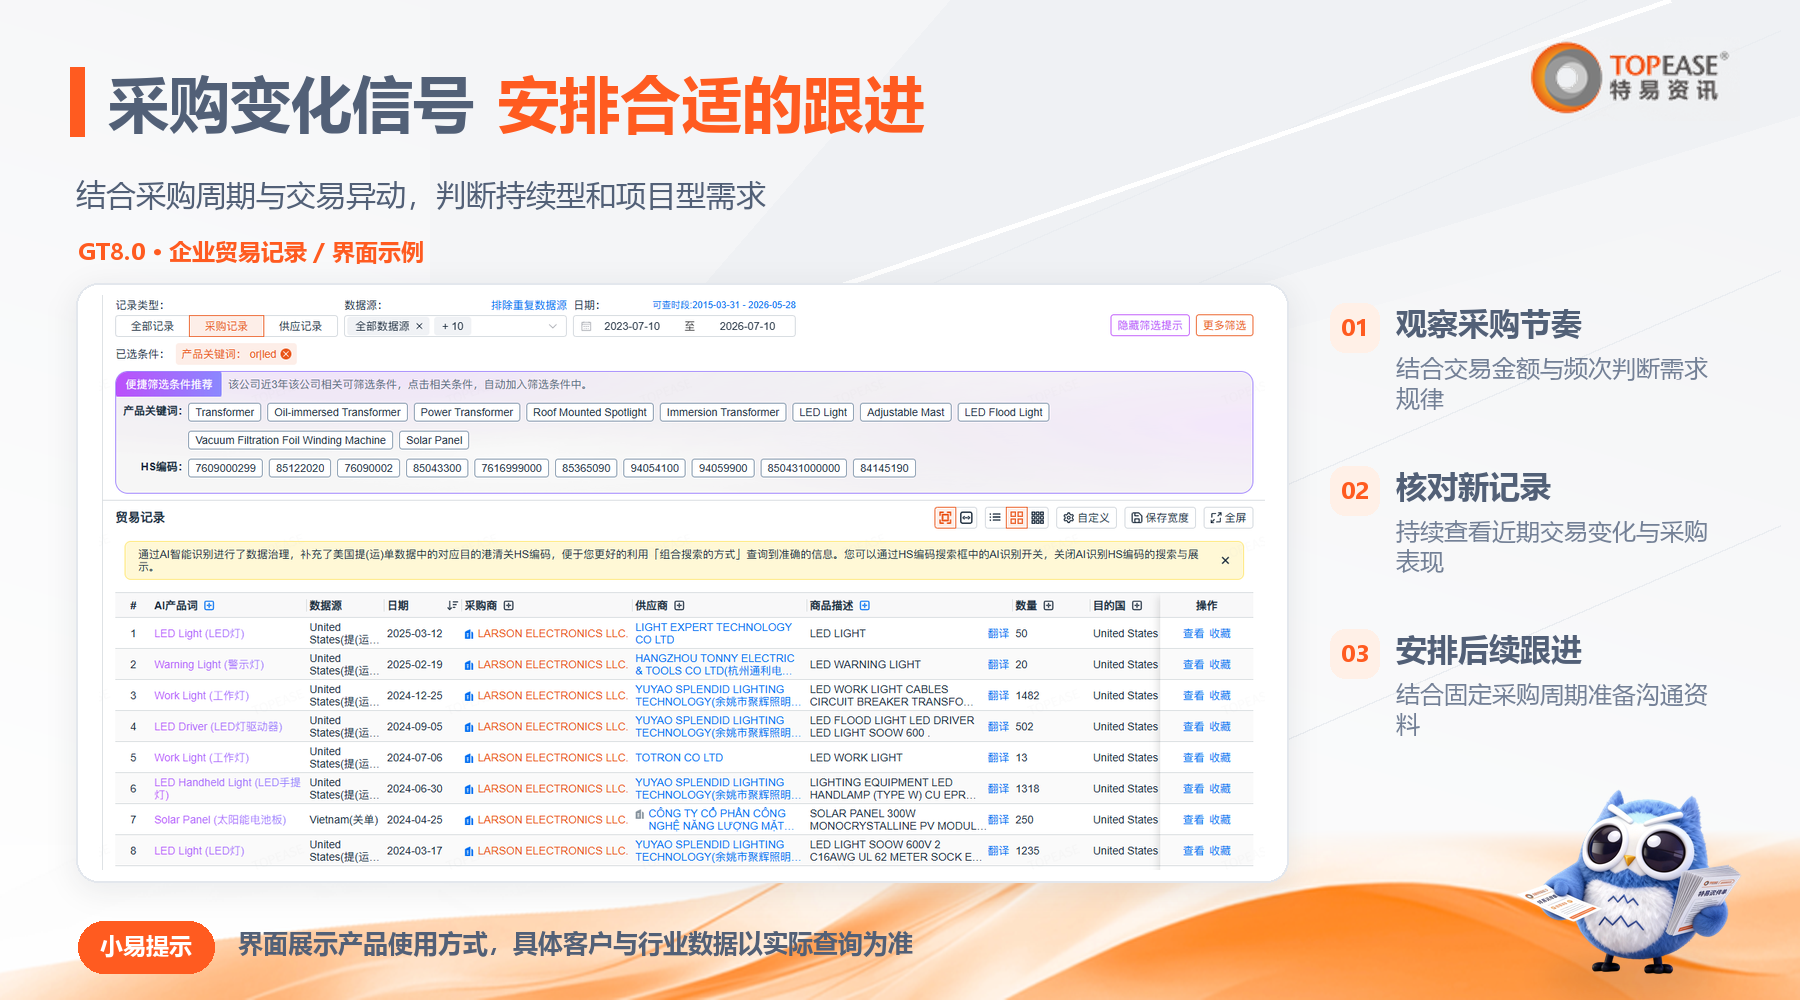
Task: Click the start date field 2023-07-10
Action: coord(632,326)
